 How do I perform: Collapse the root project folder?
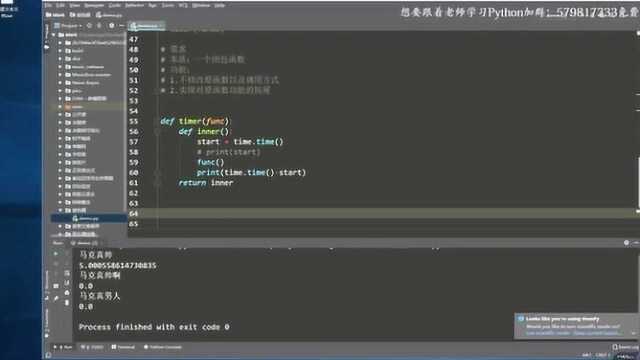(53, 35)
